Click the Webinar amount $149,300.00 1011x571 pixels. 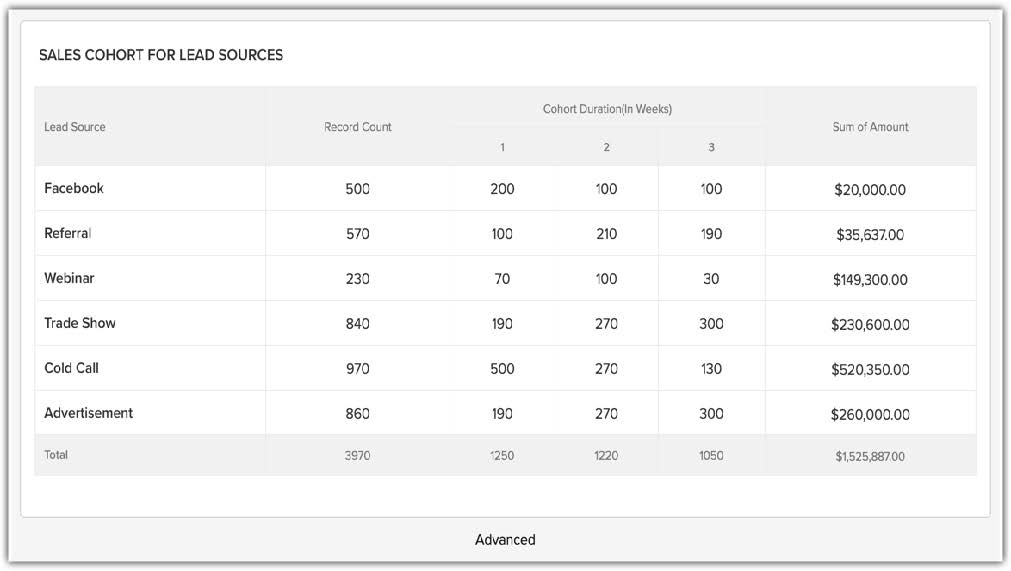(x=870, y=280)
